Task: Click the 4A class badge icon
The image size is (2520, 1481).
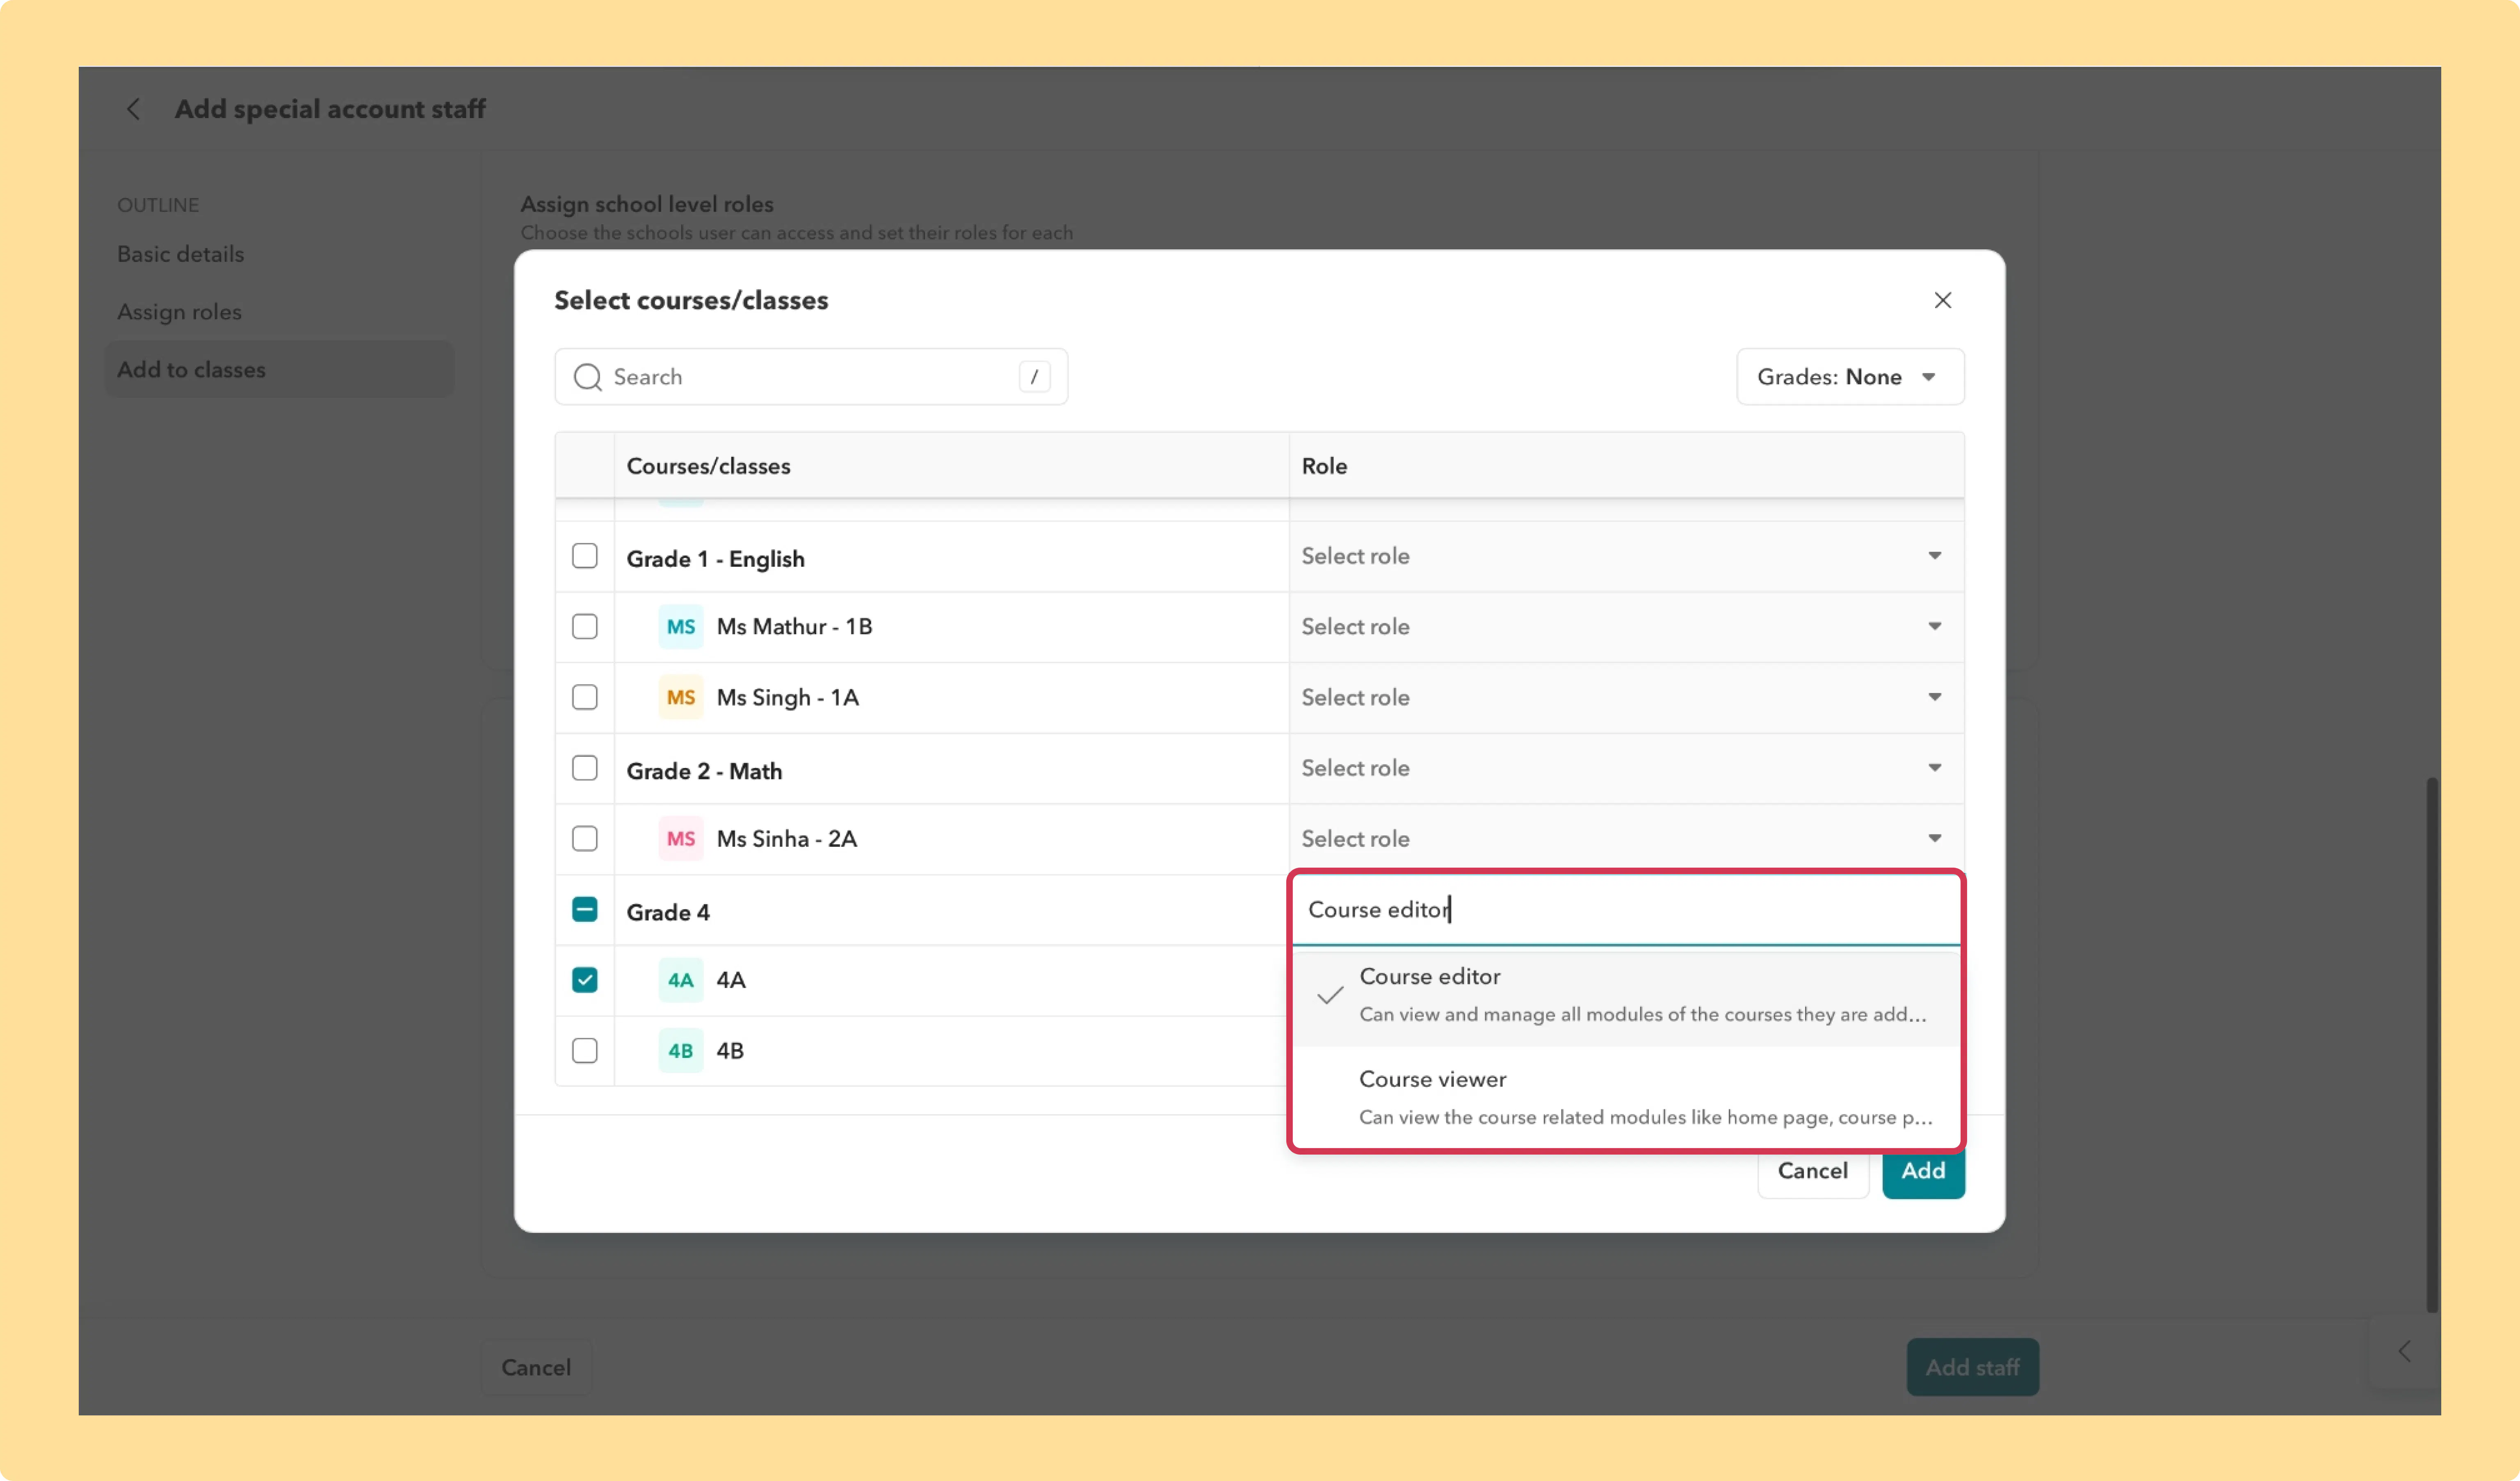Action: pos(680,980)
